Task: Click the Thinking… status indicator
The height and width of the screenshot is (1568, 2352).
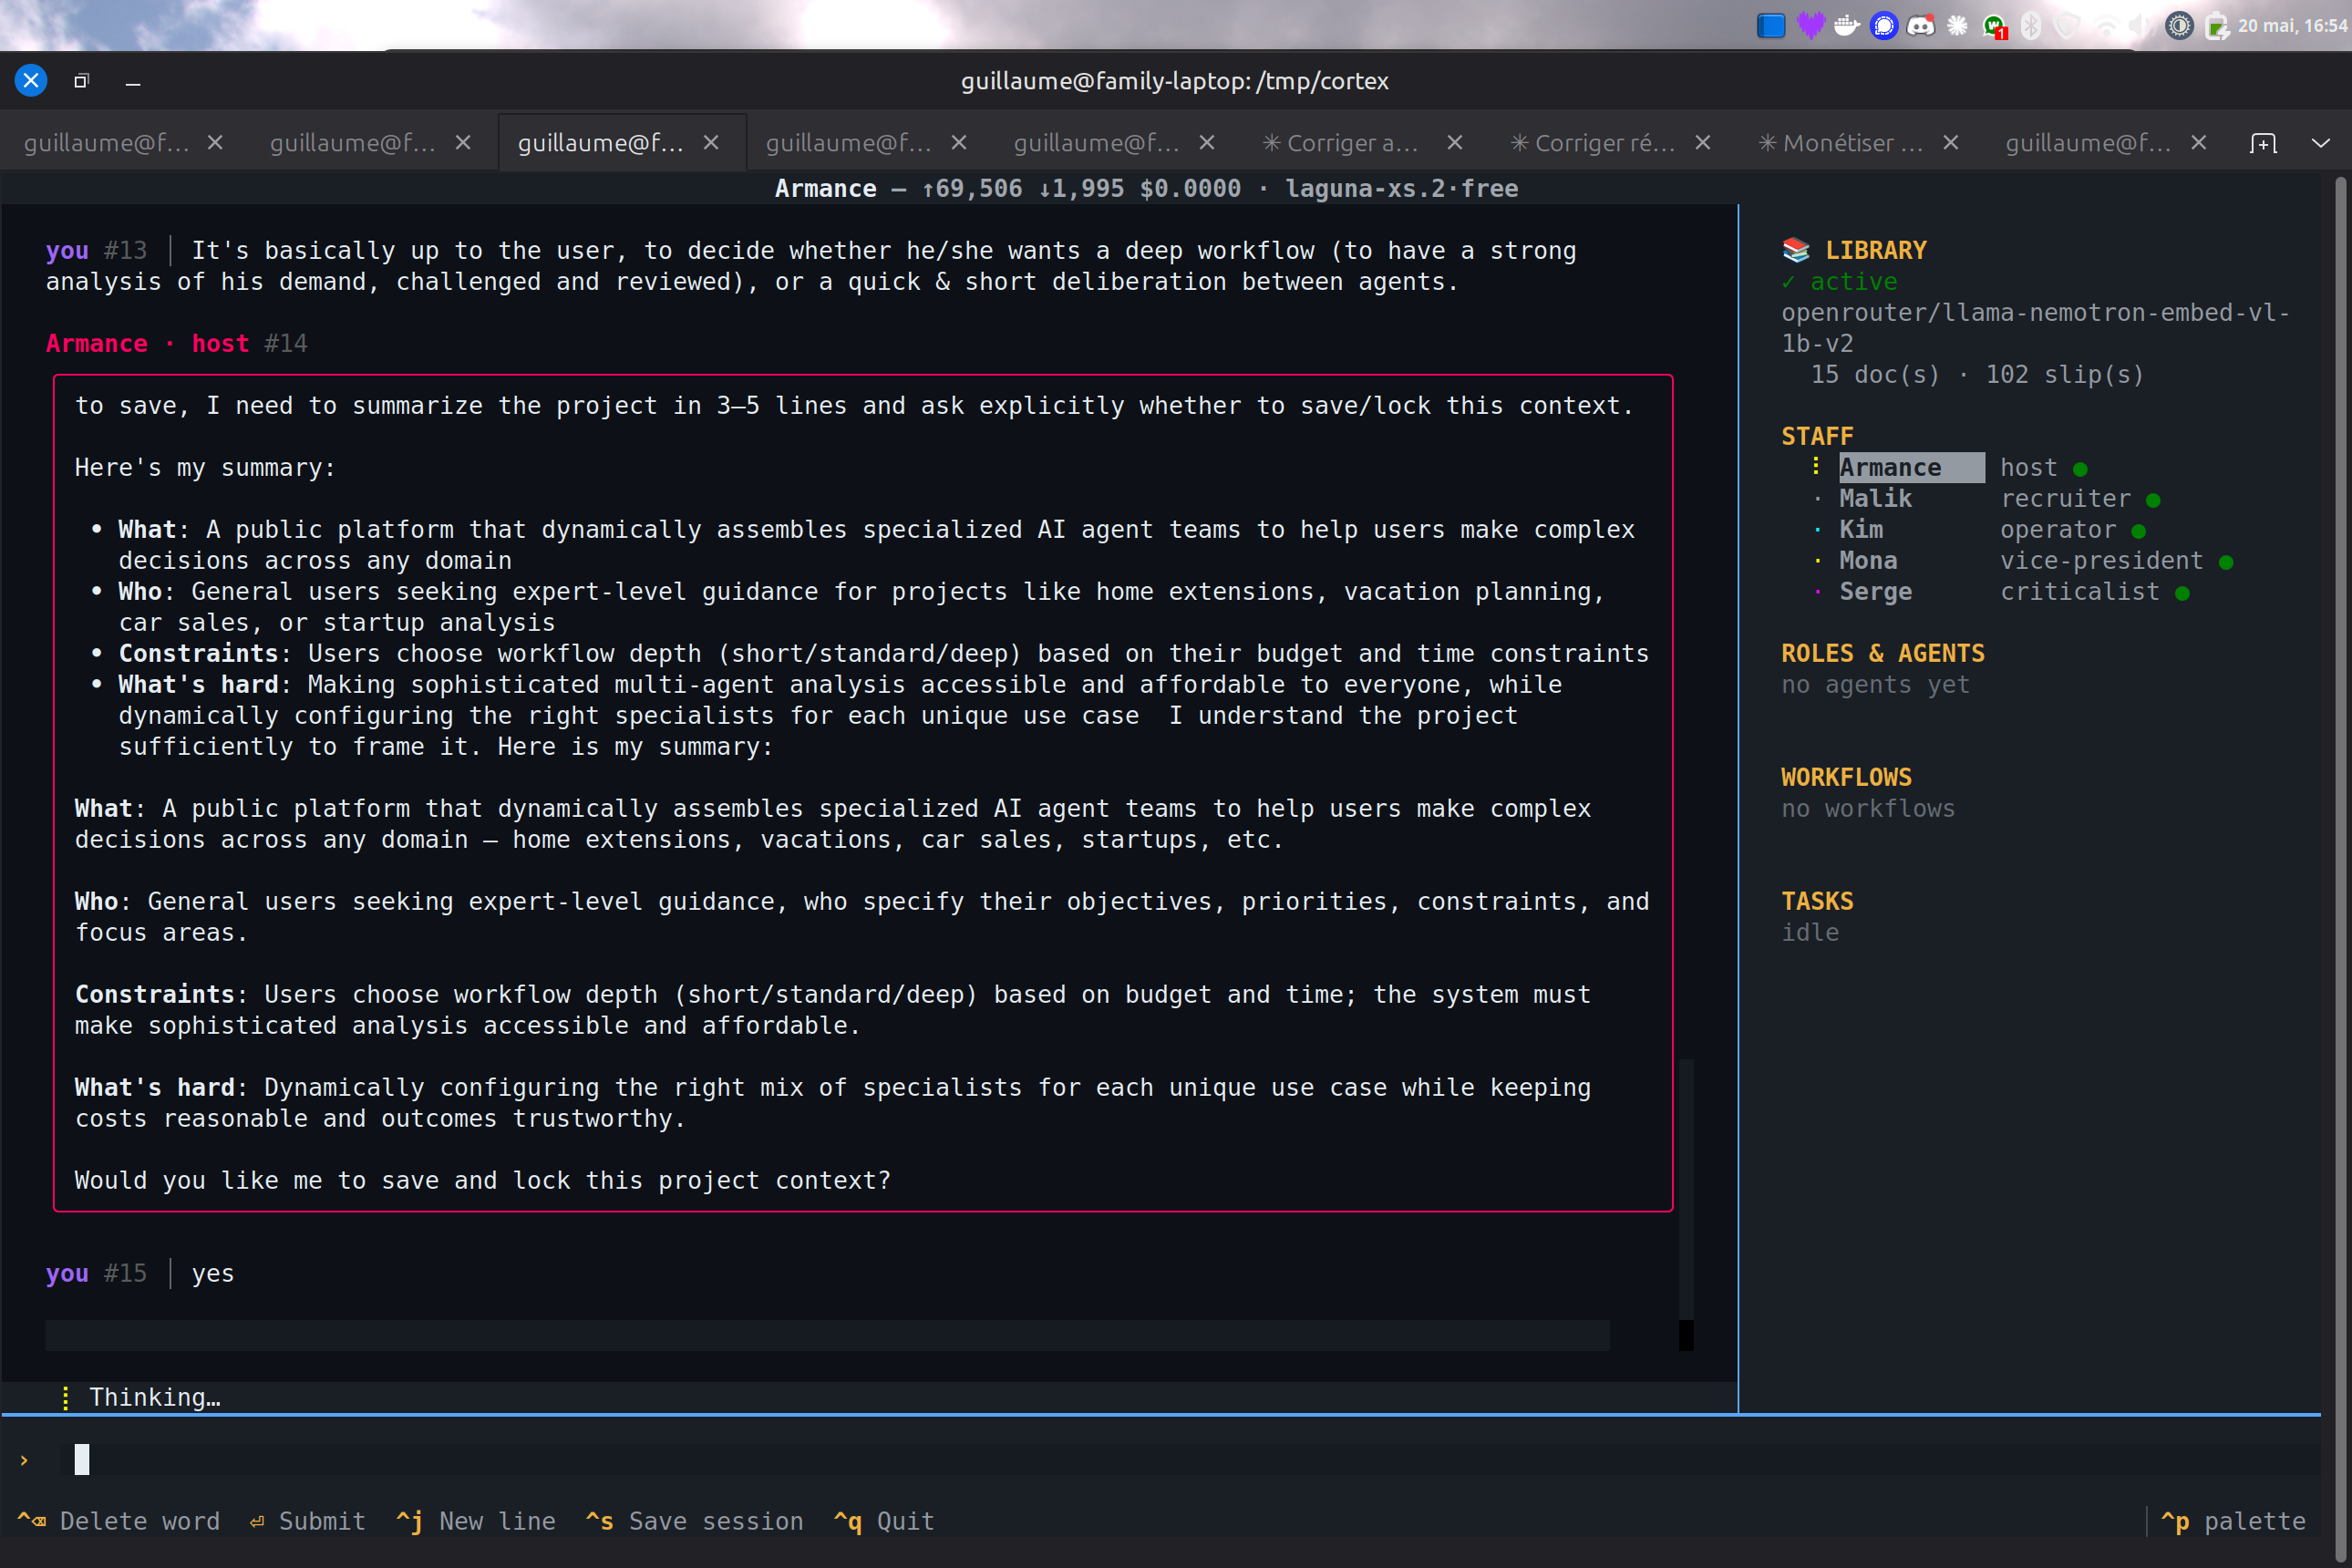Action: (x=141, y=1397)
